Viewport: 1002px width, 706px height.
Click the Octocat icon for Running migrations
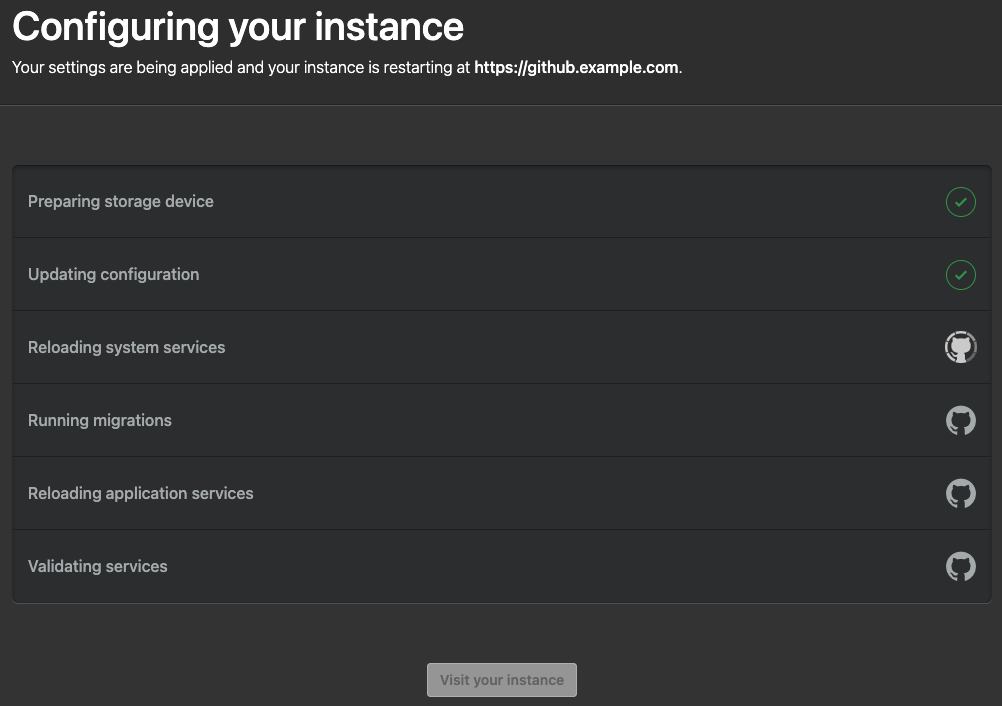click(x=960, y=420)
